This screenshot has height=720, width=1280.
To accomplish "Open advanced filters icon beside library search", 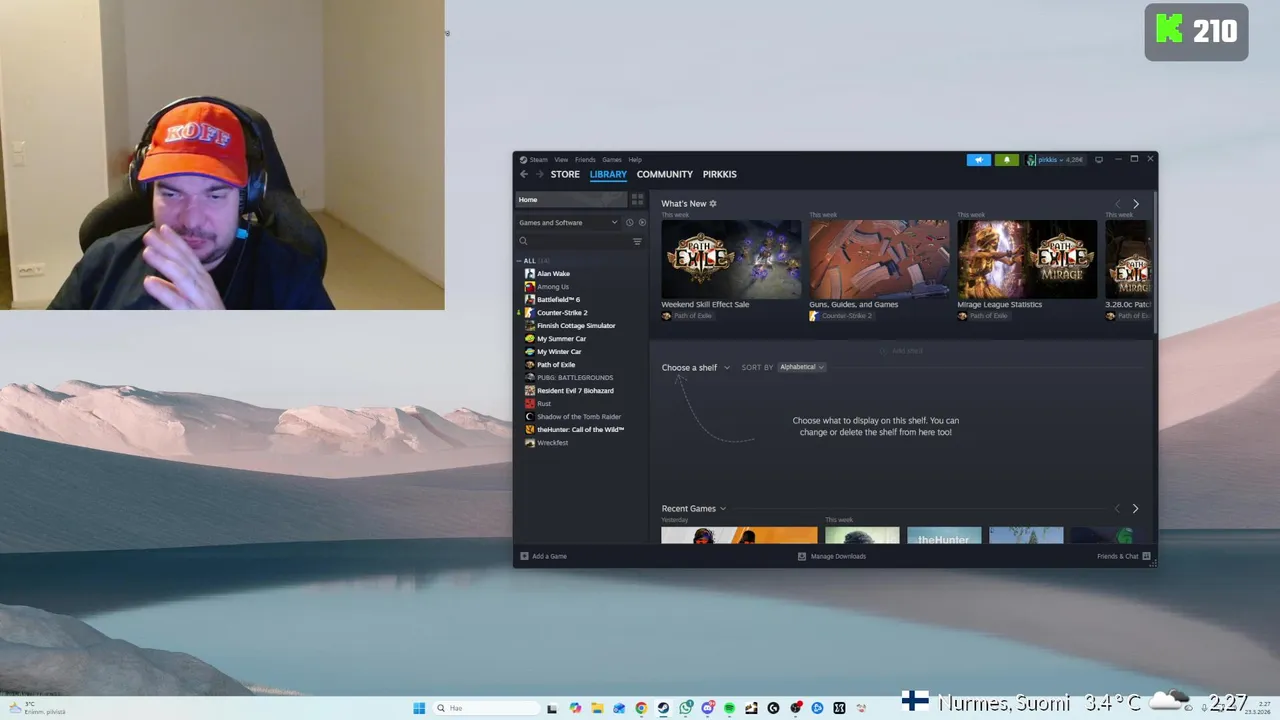I will [x=637, y=241].
